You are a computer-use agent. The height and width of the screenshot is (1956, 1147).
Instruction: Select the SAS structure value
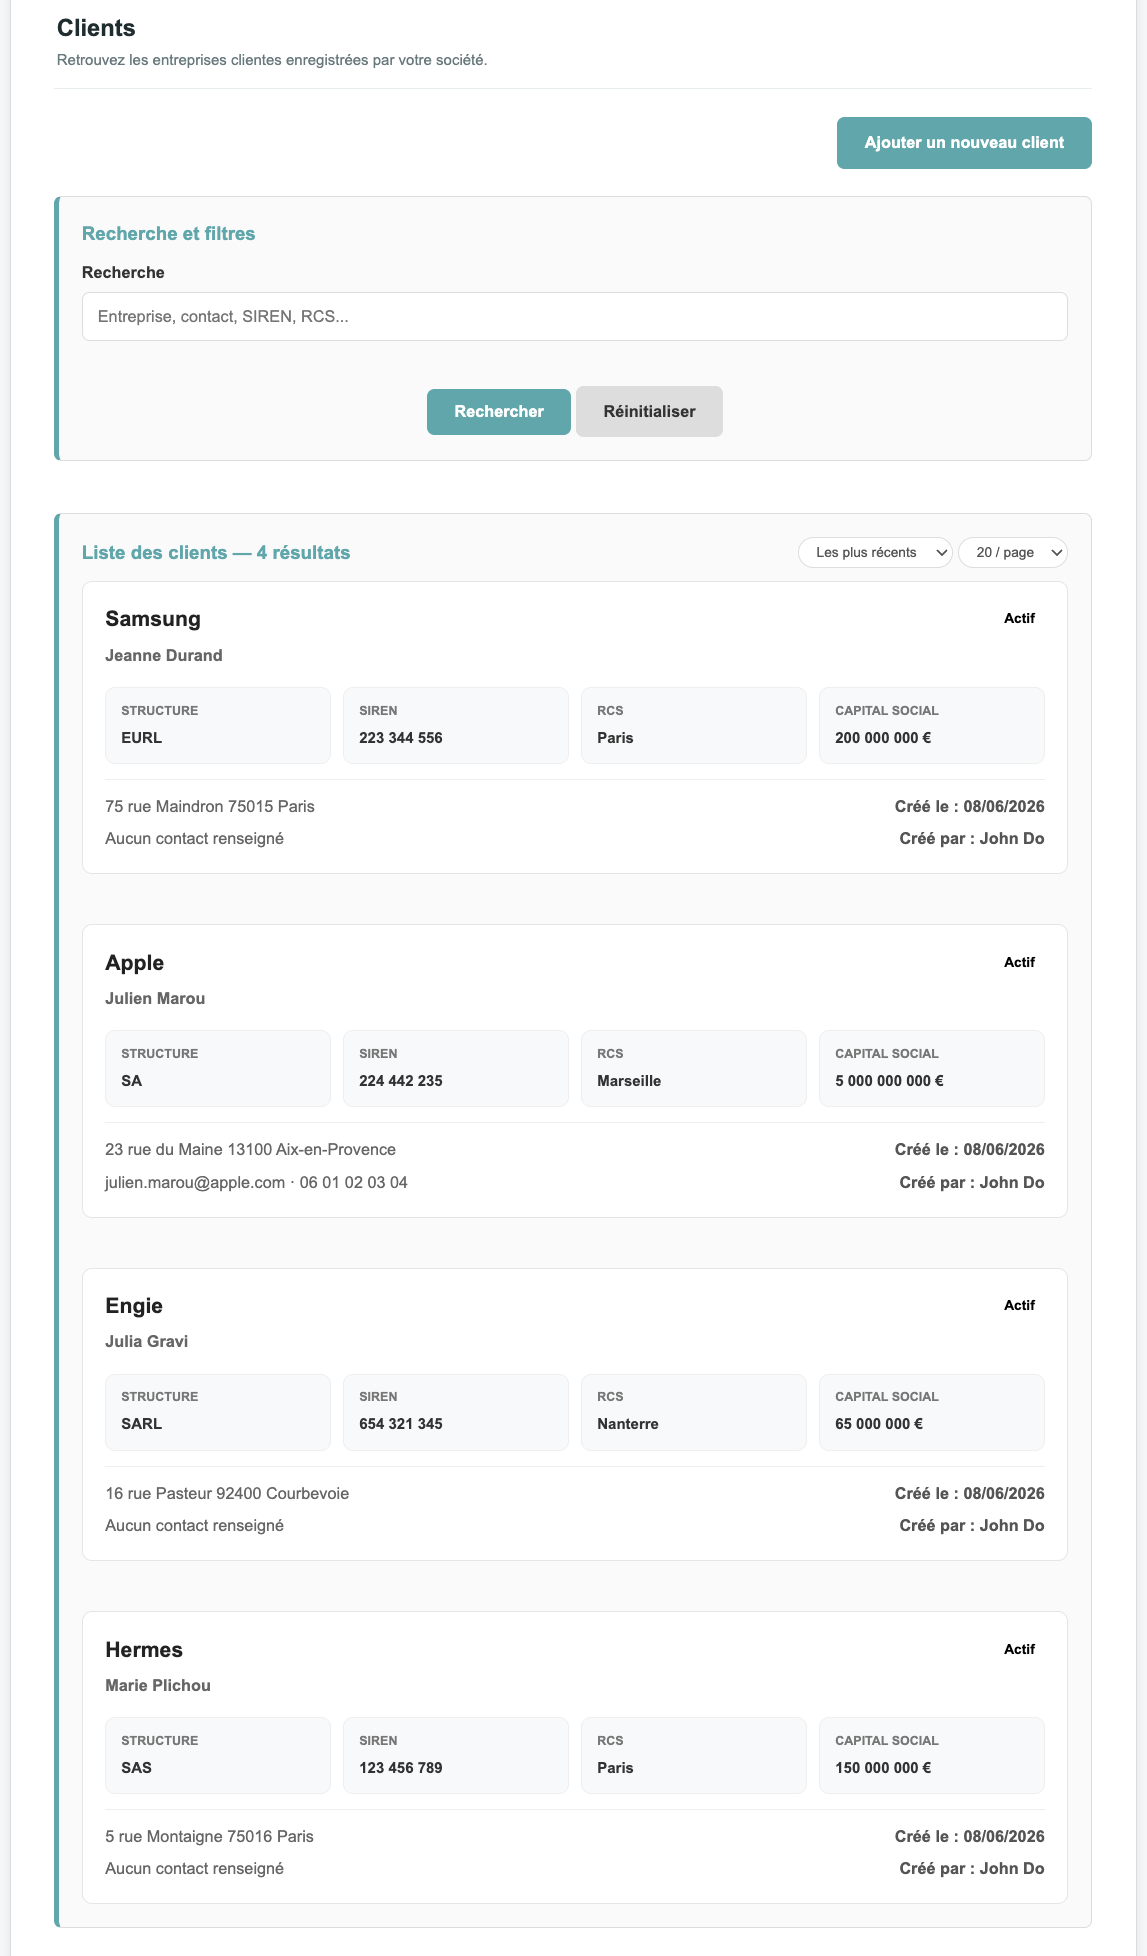point(137,1768)
